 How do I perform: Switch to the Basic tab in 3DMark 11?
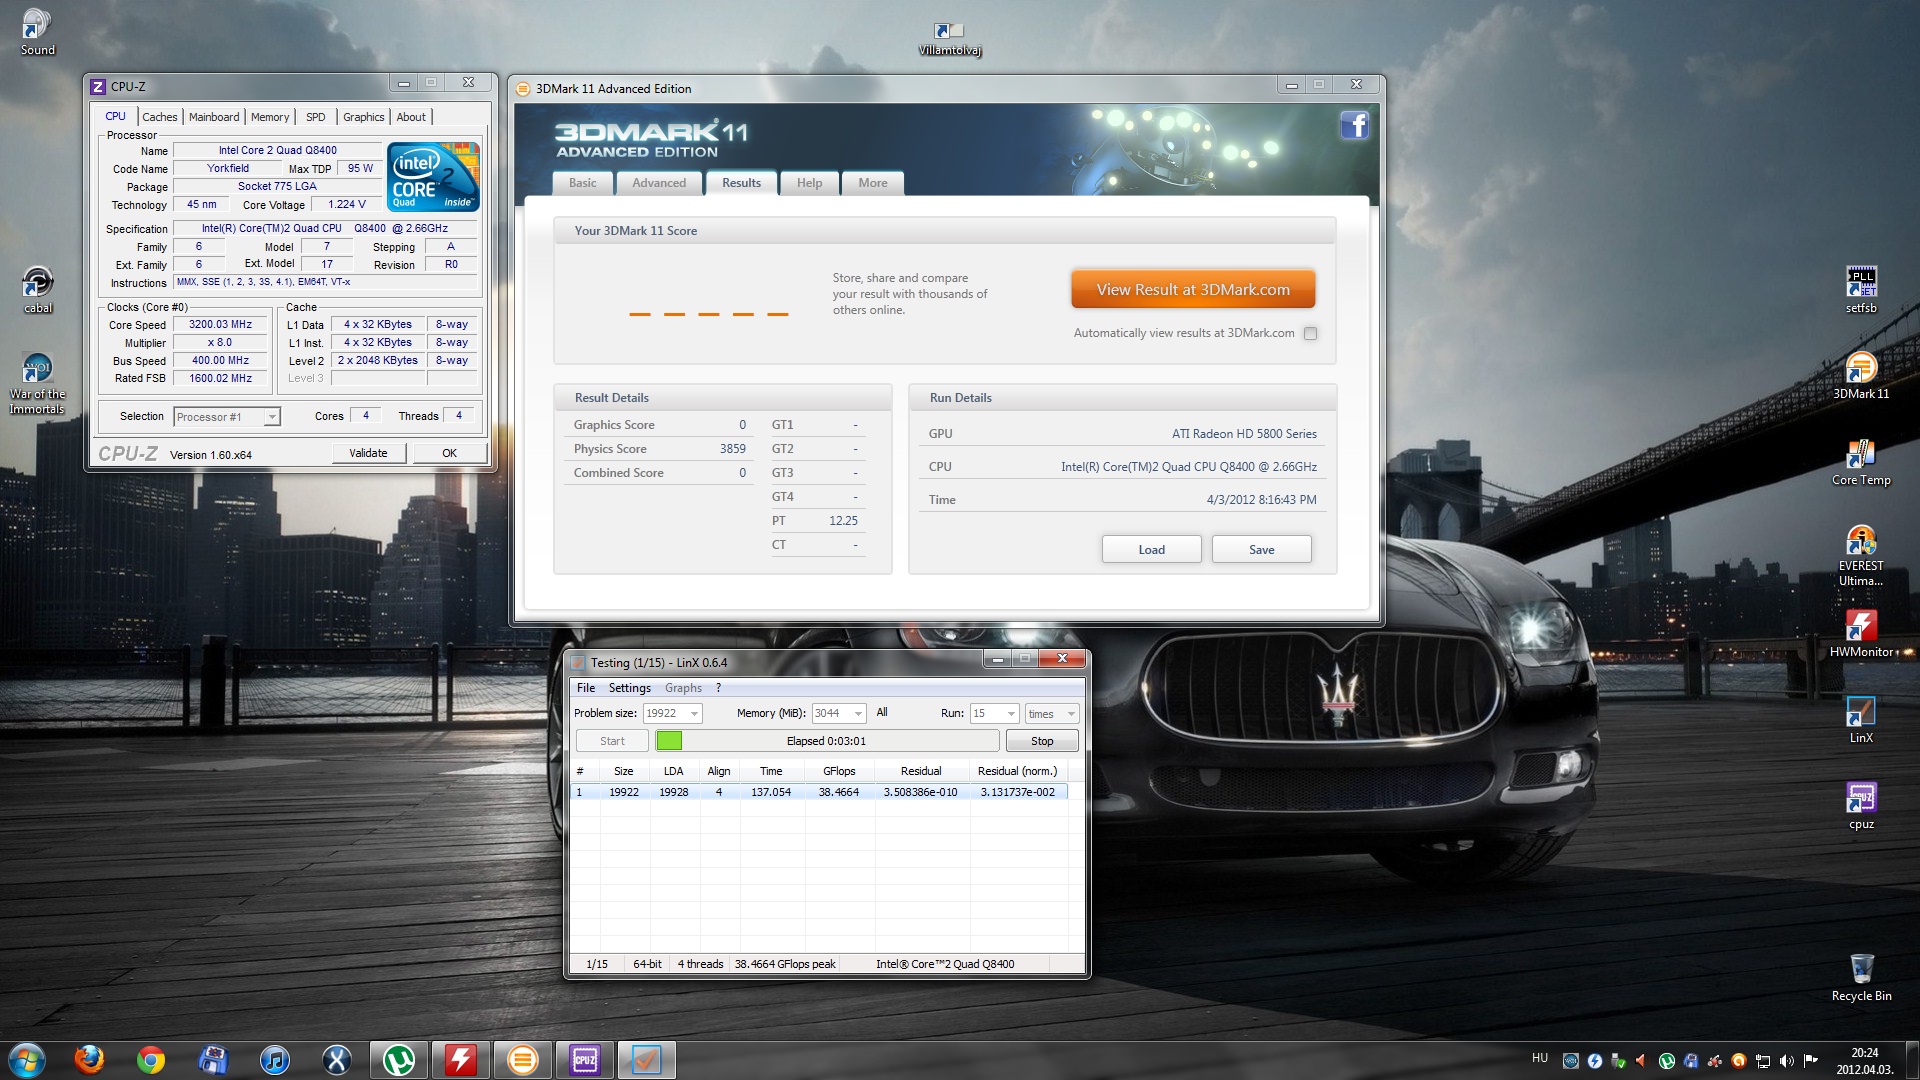(582, 183)
